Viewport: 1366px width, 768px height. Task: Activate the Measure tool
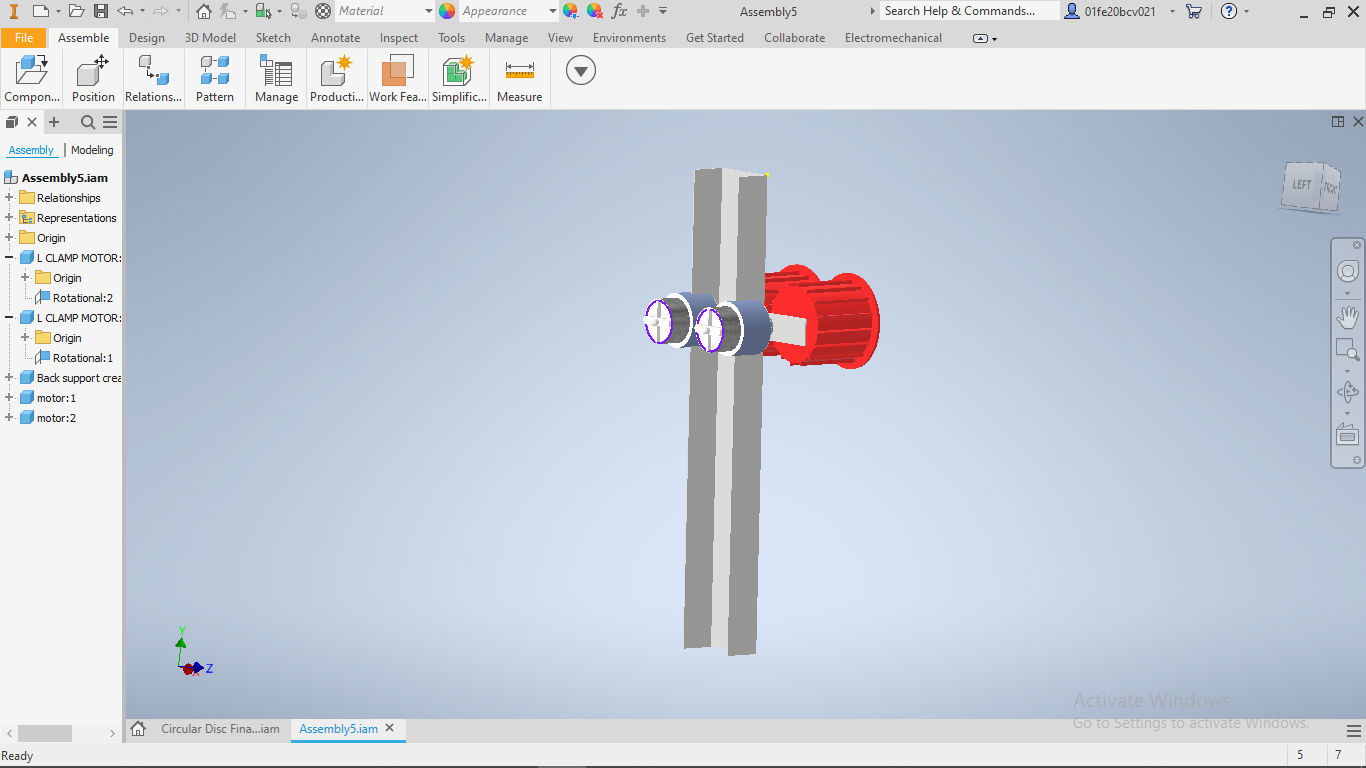[520, 79]
